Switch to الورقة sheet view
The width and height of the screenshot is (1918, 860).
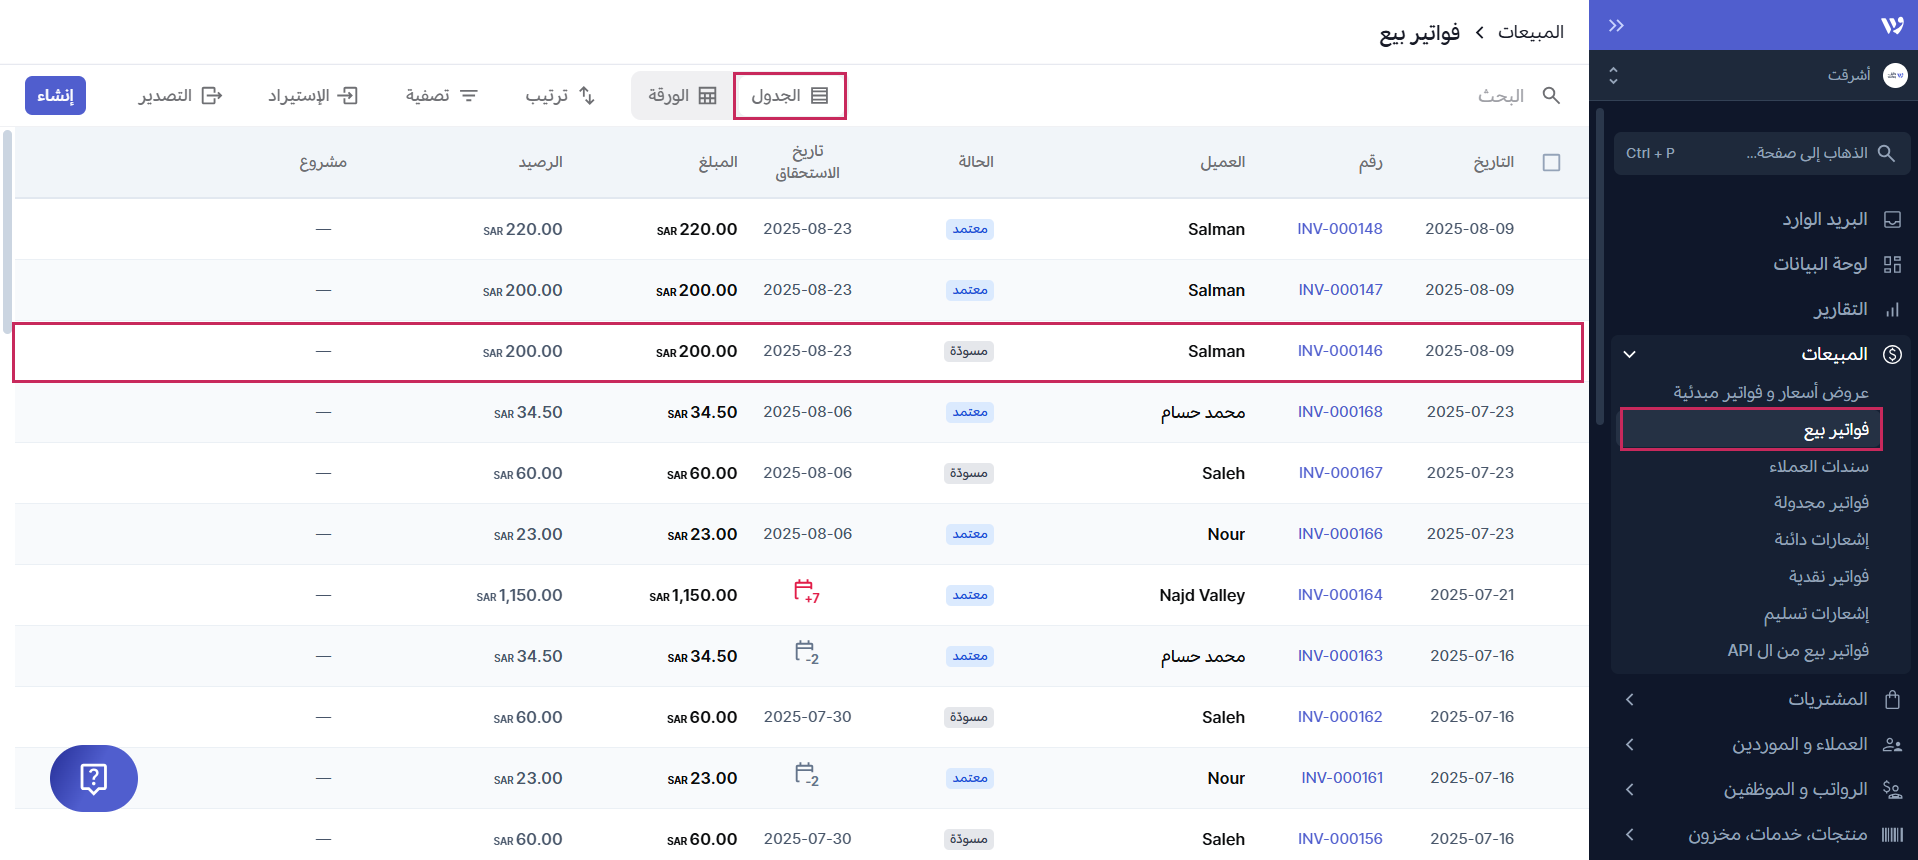682,96
